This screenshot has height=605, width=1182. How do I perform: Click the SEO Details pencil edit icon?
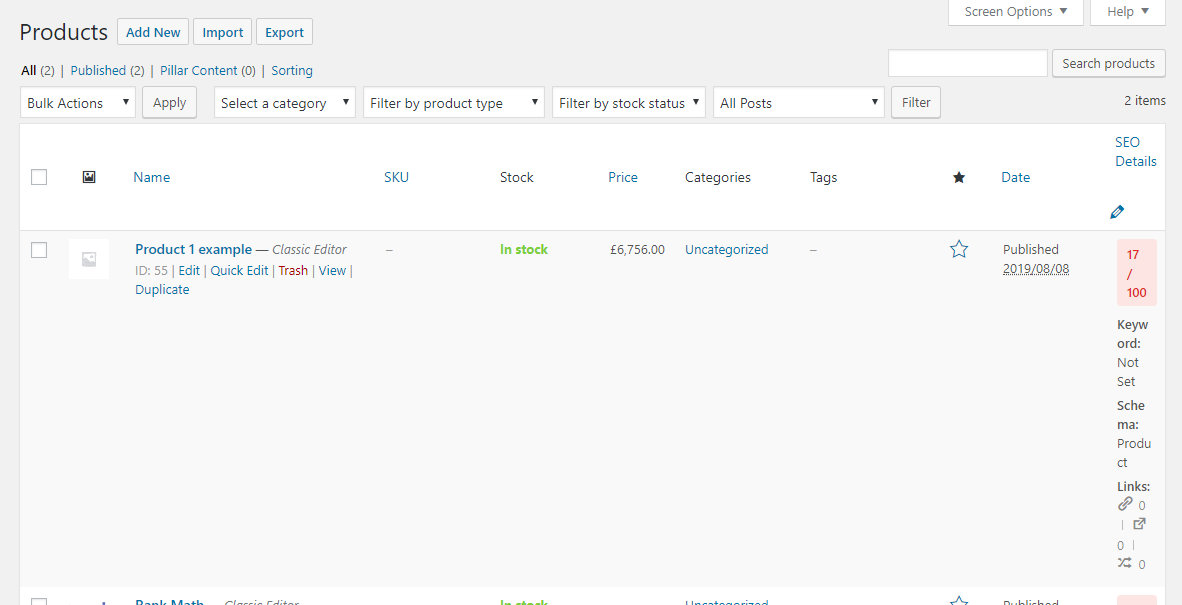[x=1117, y=212]
